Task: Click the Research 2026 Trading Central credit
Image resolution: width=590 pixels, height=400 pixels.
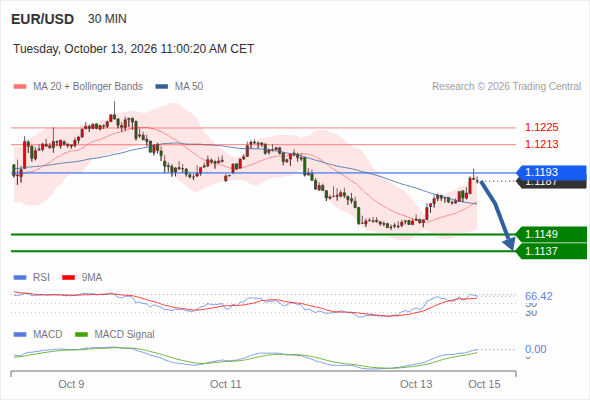Action: [506, 87]
